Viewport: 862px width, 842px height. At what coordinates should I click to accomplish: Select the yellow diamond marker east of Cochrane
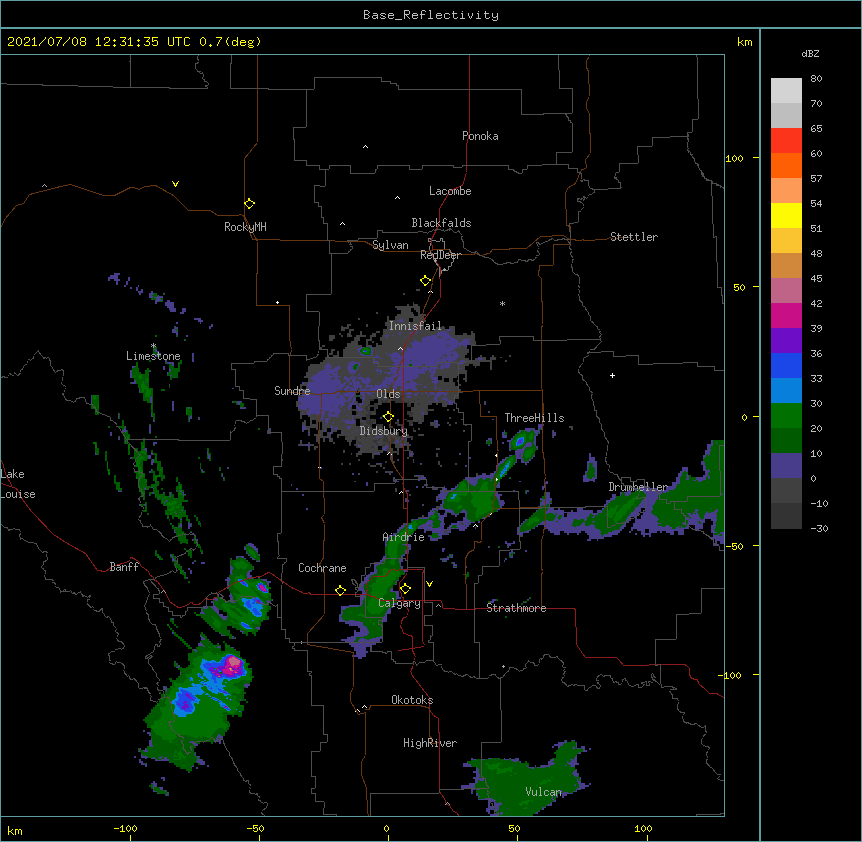point(340,590)
